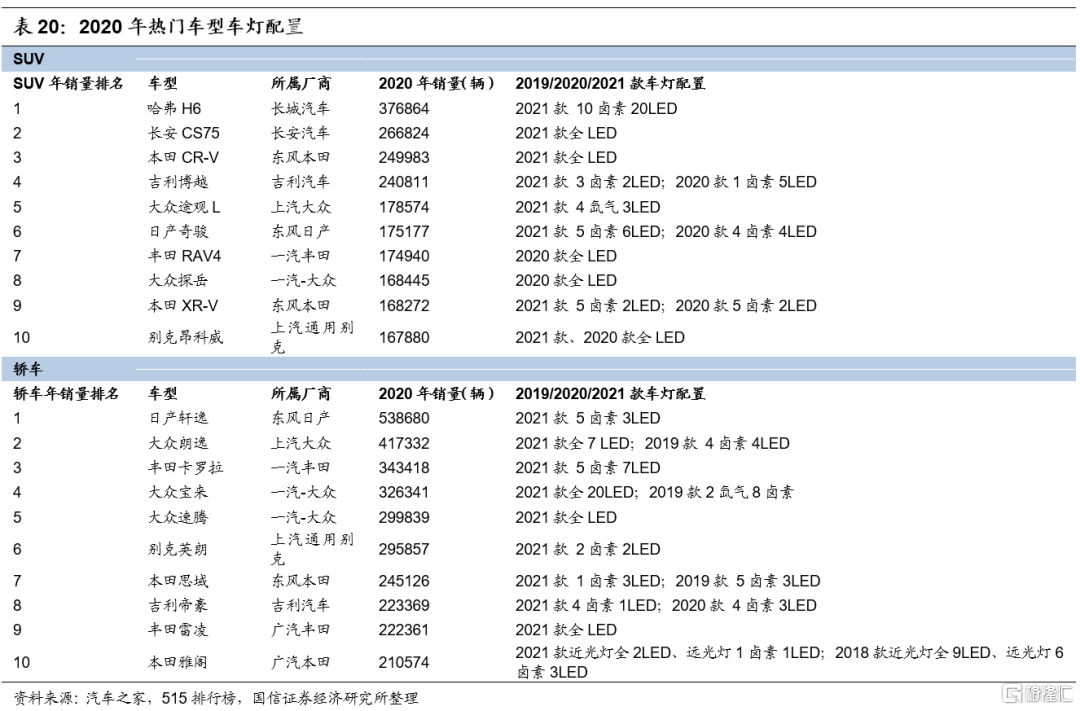Image resolution: width=1080 pixels, height=711 pixels.
Task: Click the 广汽本田 manufacturer cell
Action: tap(300, 662)
